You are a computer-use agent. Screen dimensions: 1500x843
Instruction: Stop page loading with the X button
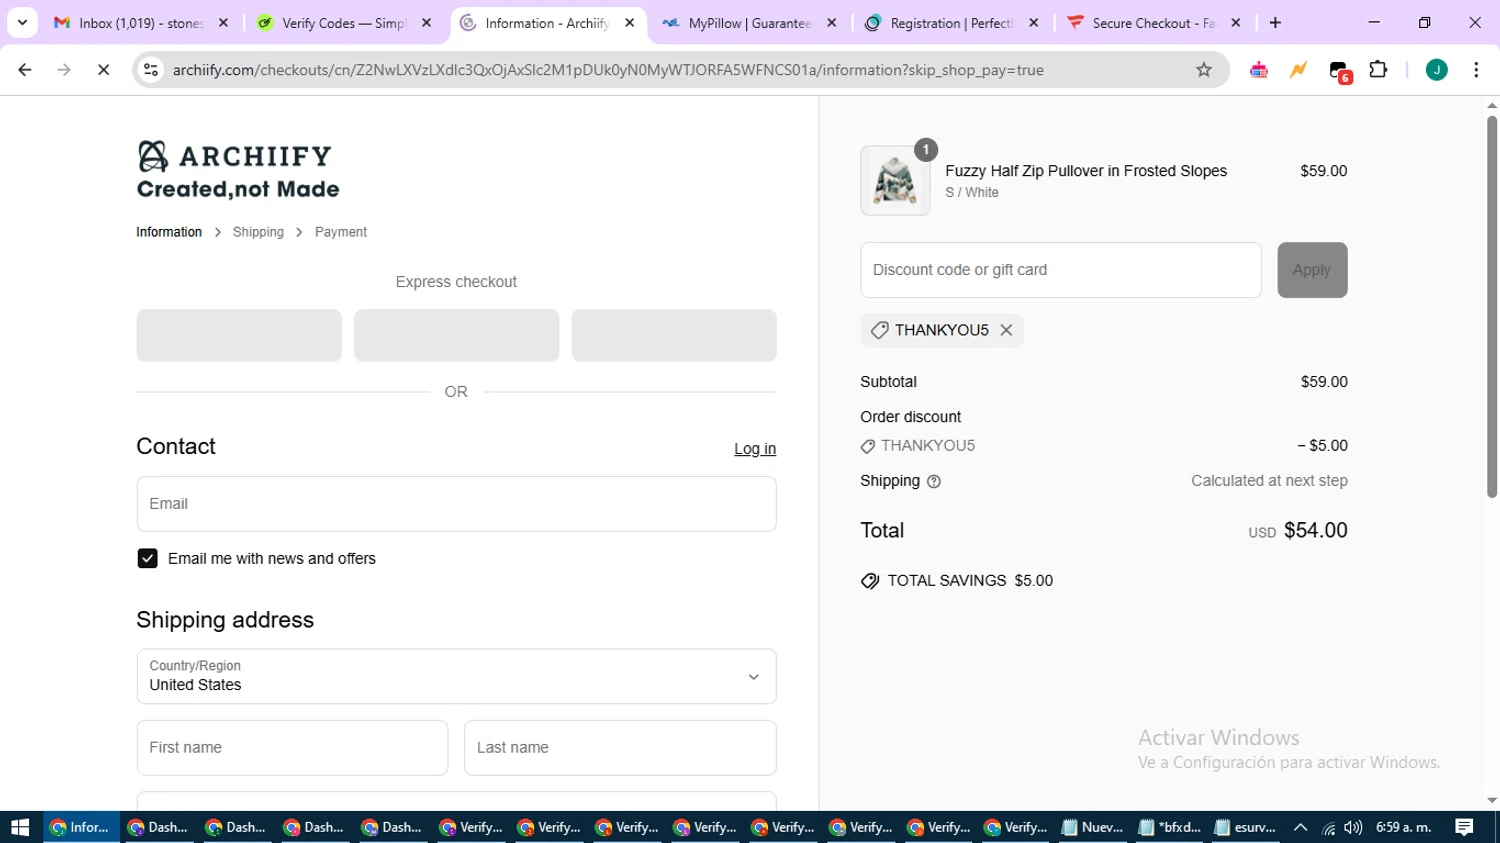103,70
